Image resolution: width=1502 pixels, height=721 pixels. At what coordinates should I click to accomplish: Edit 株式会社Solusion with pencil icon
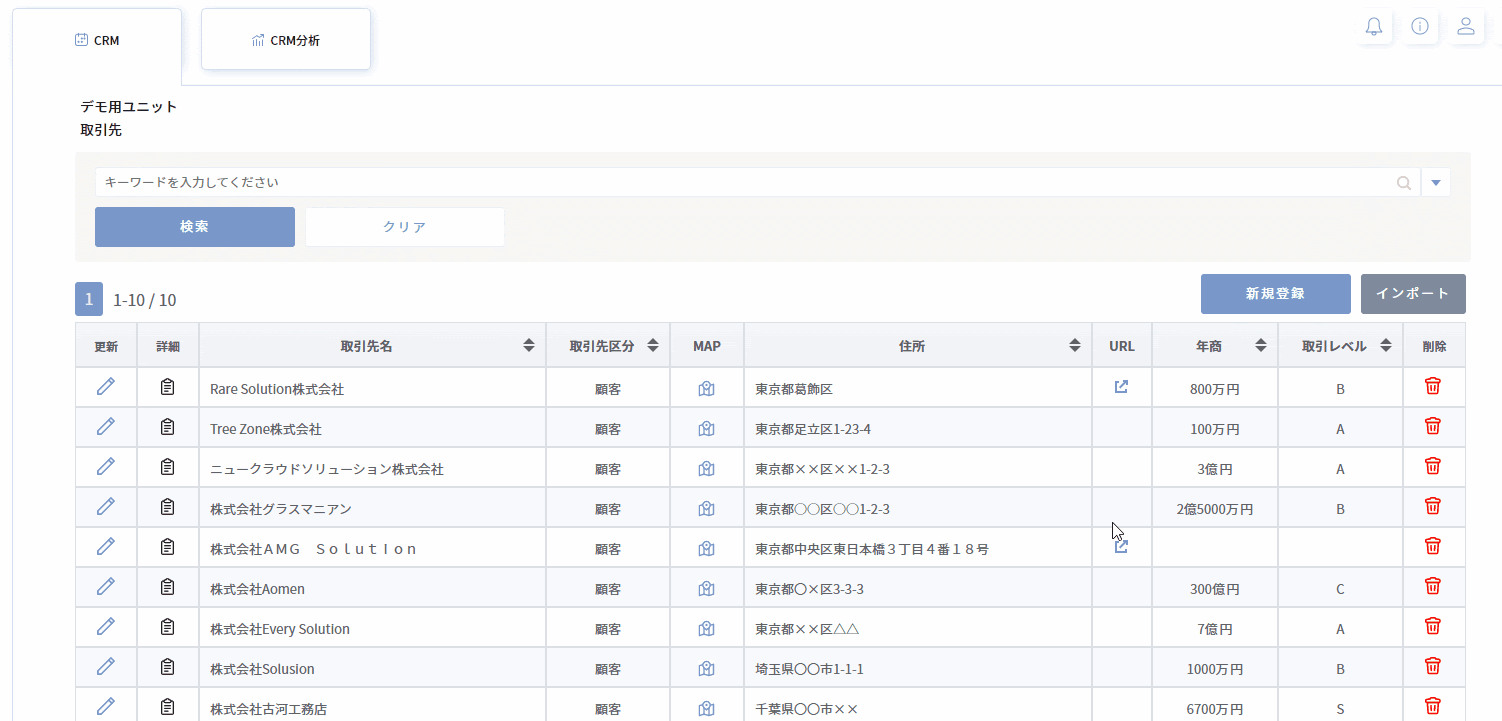click(106, 667)
